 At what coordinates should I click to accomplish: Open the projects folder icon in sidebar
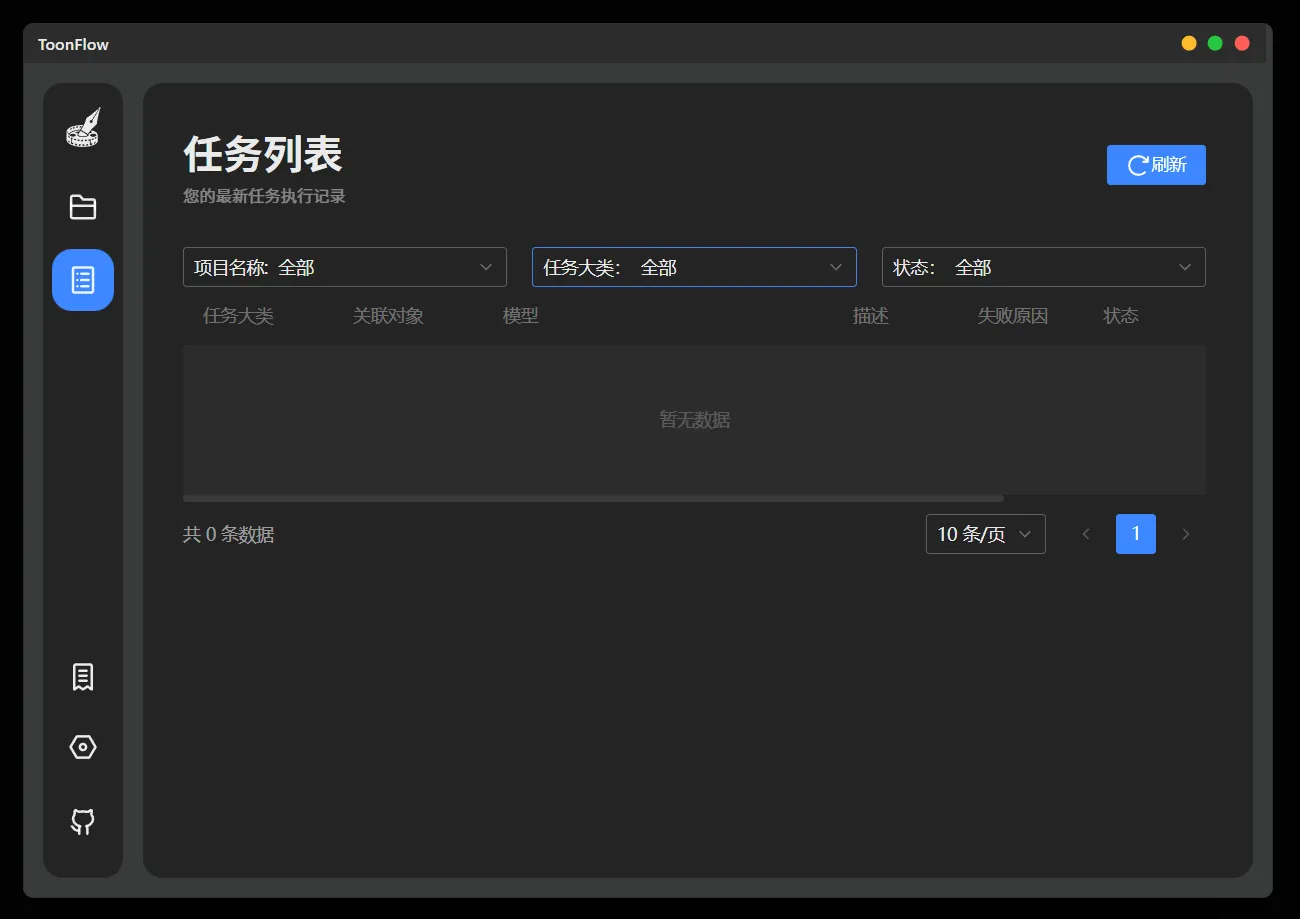[x=83, y=207]
